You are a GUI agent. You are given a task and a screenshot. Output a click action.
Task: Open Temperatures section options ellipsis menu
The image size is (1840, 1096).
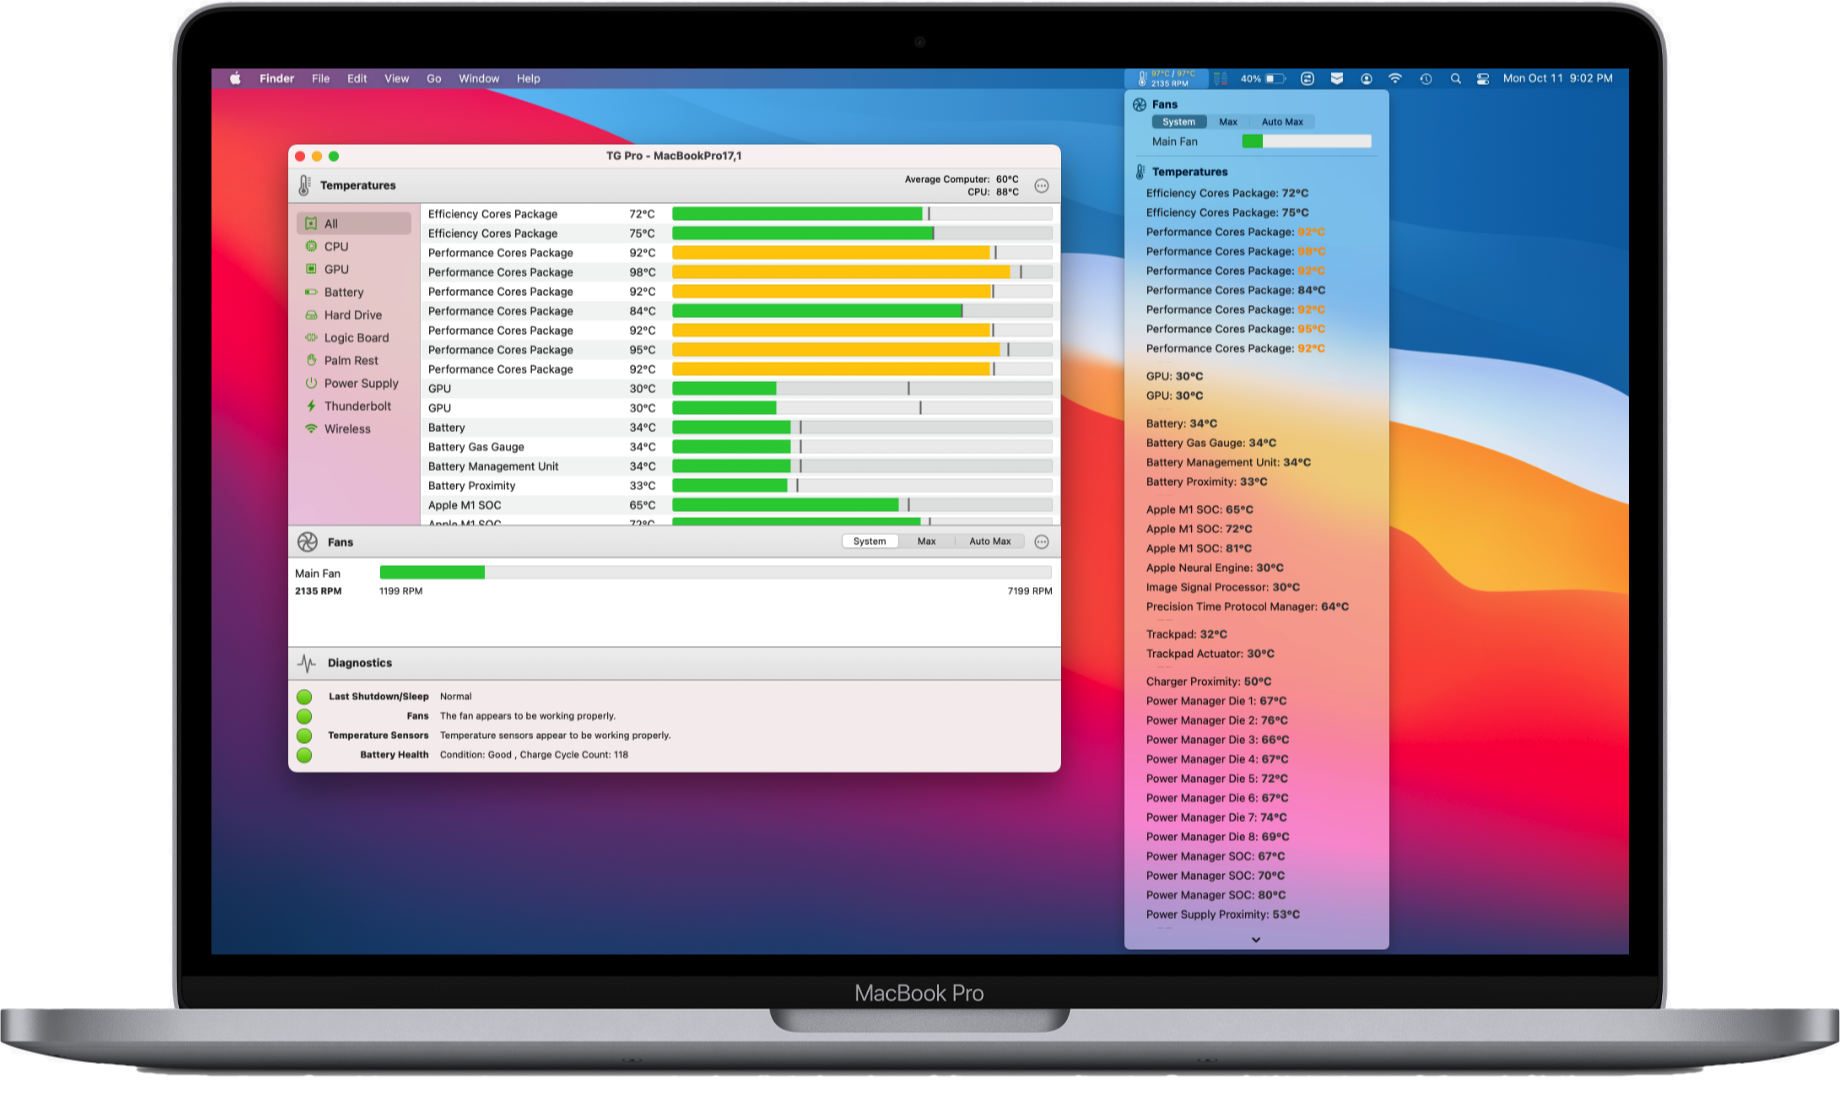(1041, 186)
